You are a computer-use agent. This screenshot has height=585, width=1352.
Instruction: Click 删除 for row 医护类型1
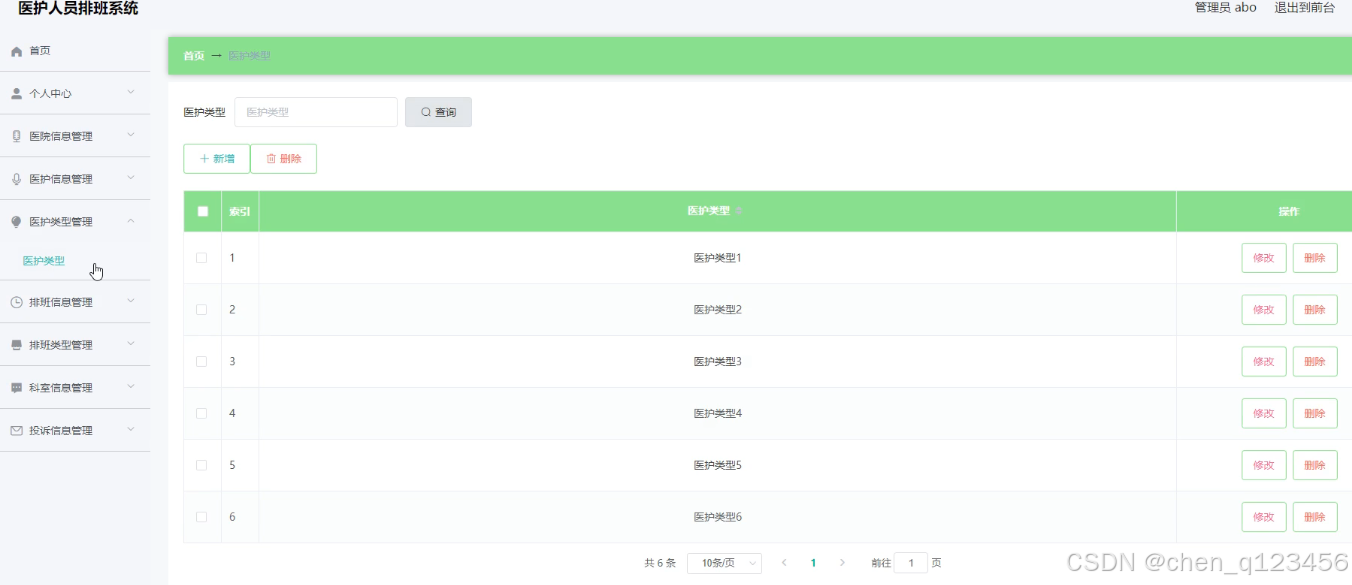point(1315,257)
